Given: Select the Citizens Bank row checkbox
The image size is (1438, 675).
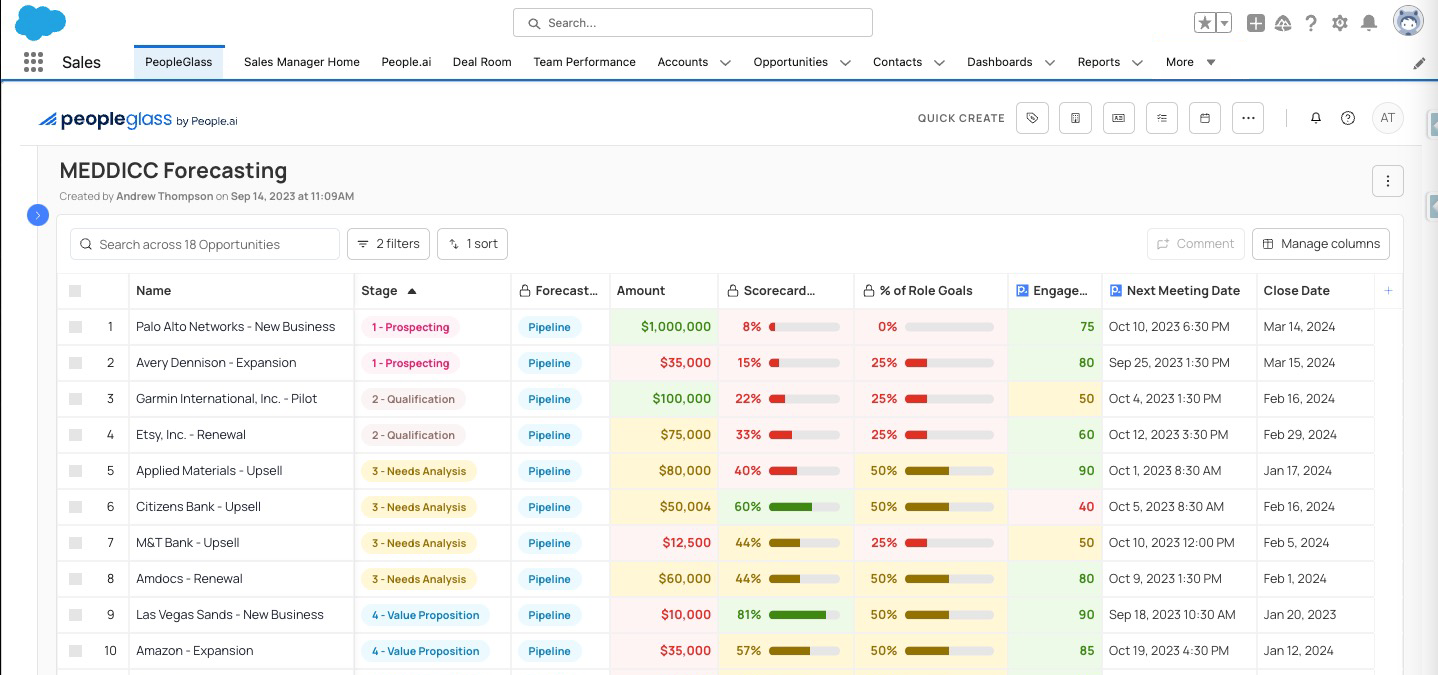Looking at the screenshot, I should coord(75,507).
